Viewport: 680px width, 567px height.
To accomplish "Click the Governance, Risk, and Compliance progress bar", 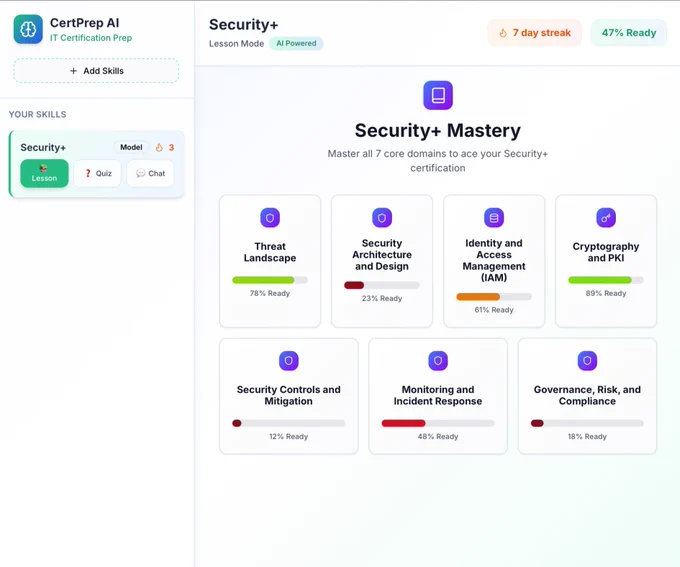I will coord(587,423).
